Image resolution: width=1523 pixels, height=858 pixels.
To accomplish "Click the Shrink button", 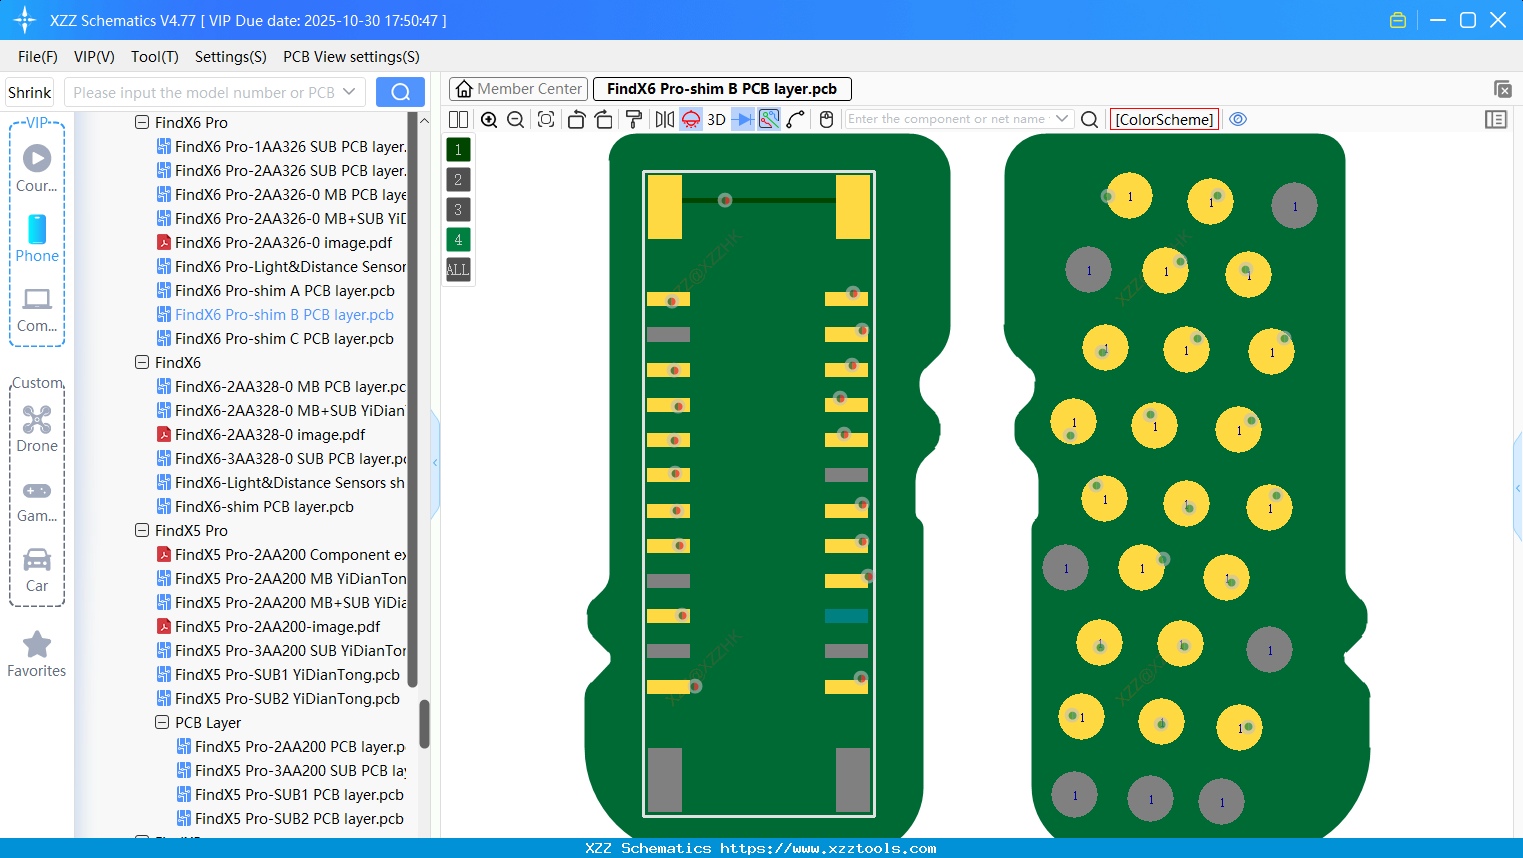I will click(30, 92).
